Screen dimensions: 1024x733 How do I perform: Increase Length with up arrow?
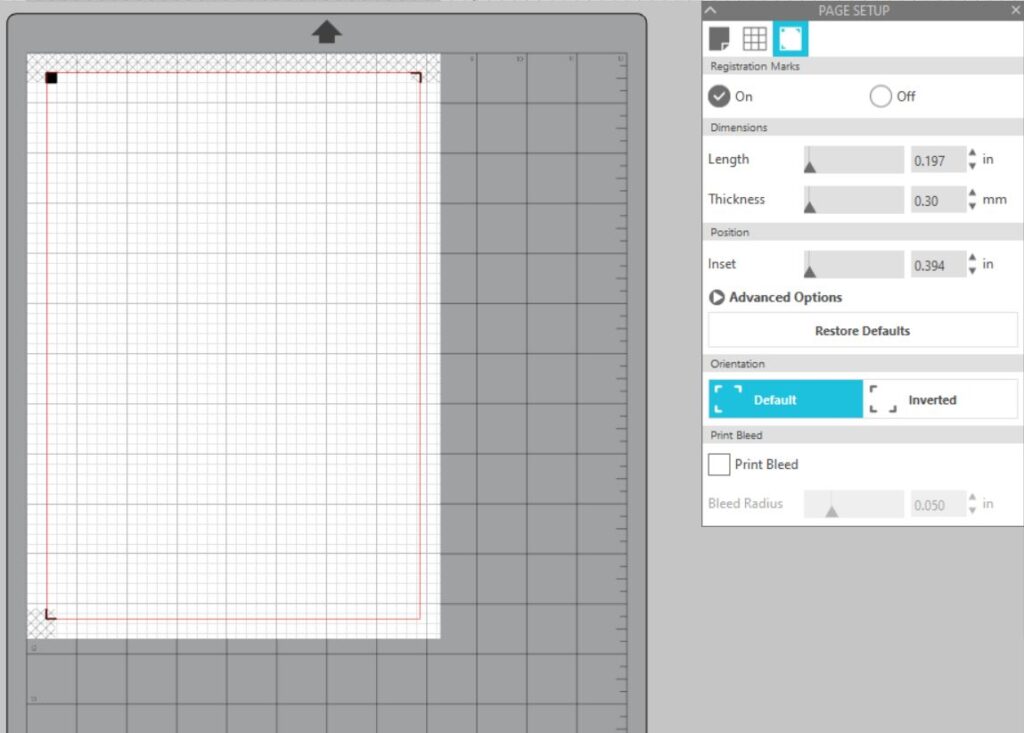click(x=972, y=153)
